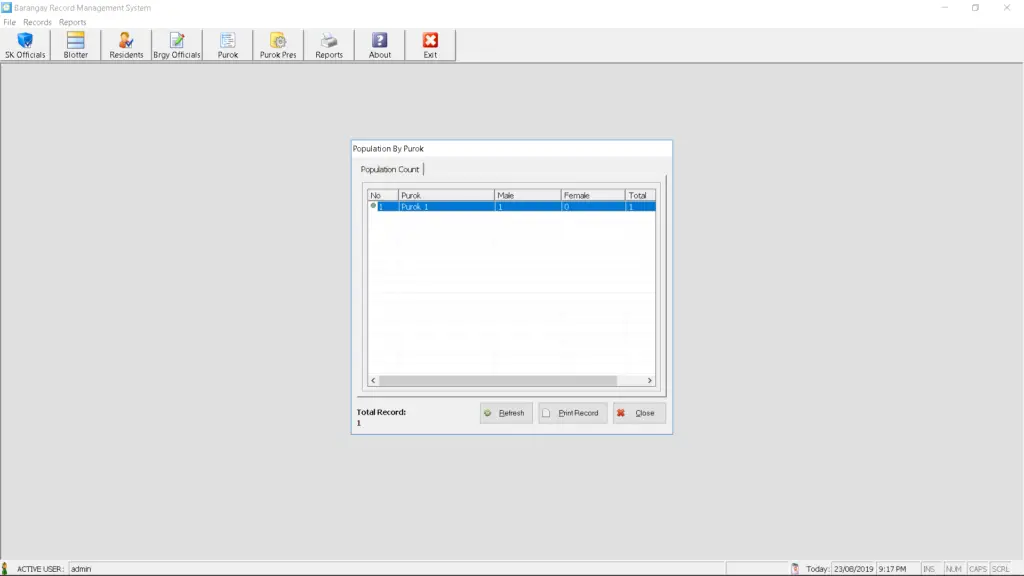Click the horizontal scrollbar right arrow
Image resolution: width=1024 pixels, height=576 pixels.
click(649, 380)
